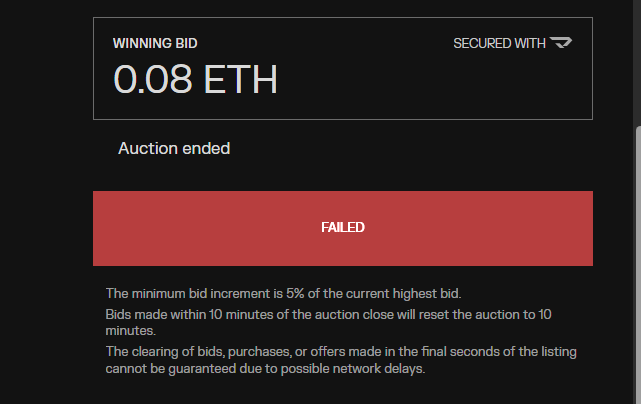Click the word minutes ending reset rule
Screen dimensions: 641x404
[130, 331]
